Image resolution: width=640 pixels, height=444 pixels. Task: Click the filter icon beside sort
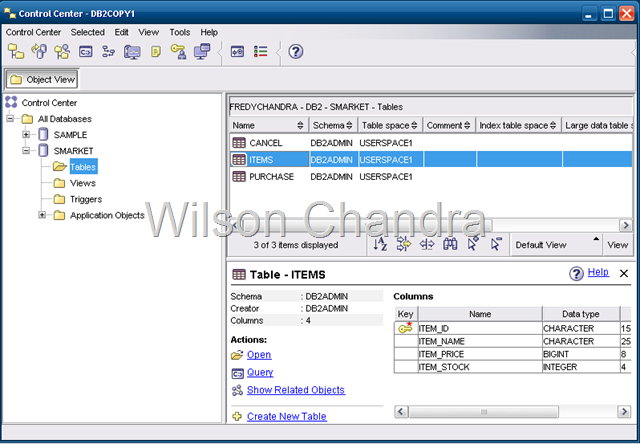click(x=404, y=244)
